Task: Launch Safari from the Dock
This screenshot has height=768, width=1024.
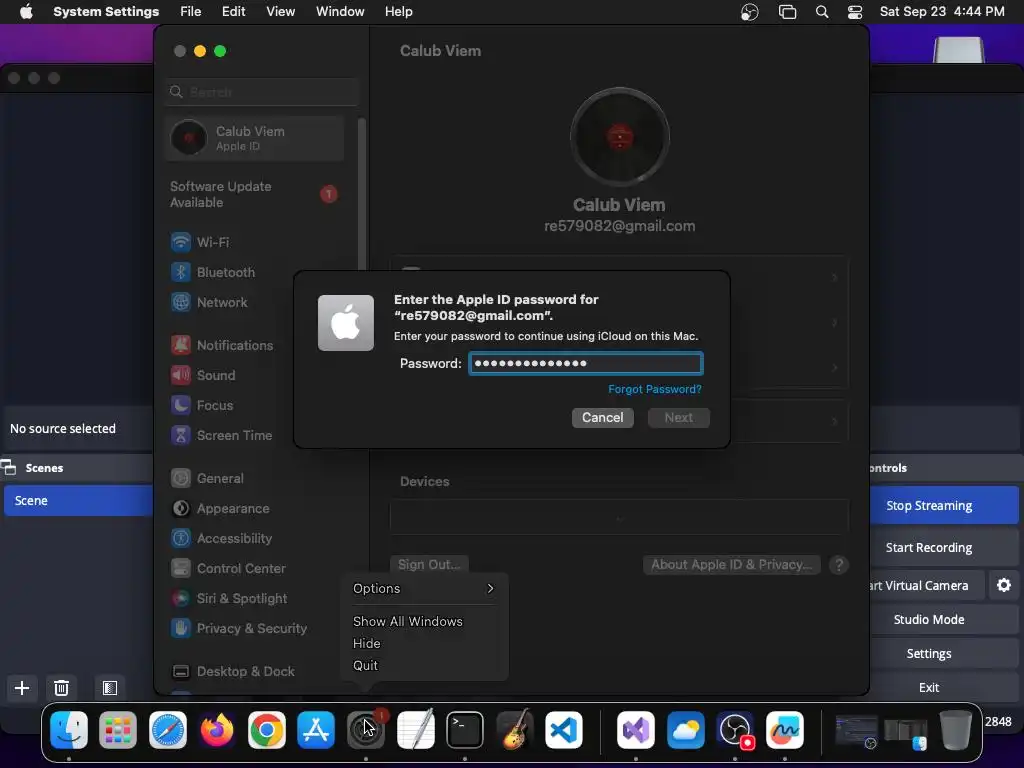Action: [168, 729]
